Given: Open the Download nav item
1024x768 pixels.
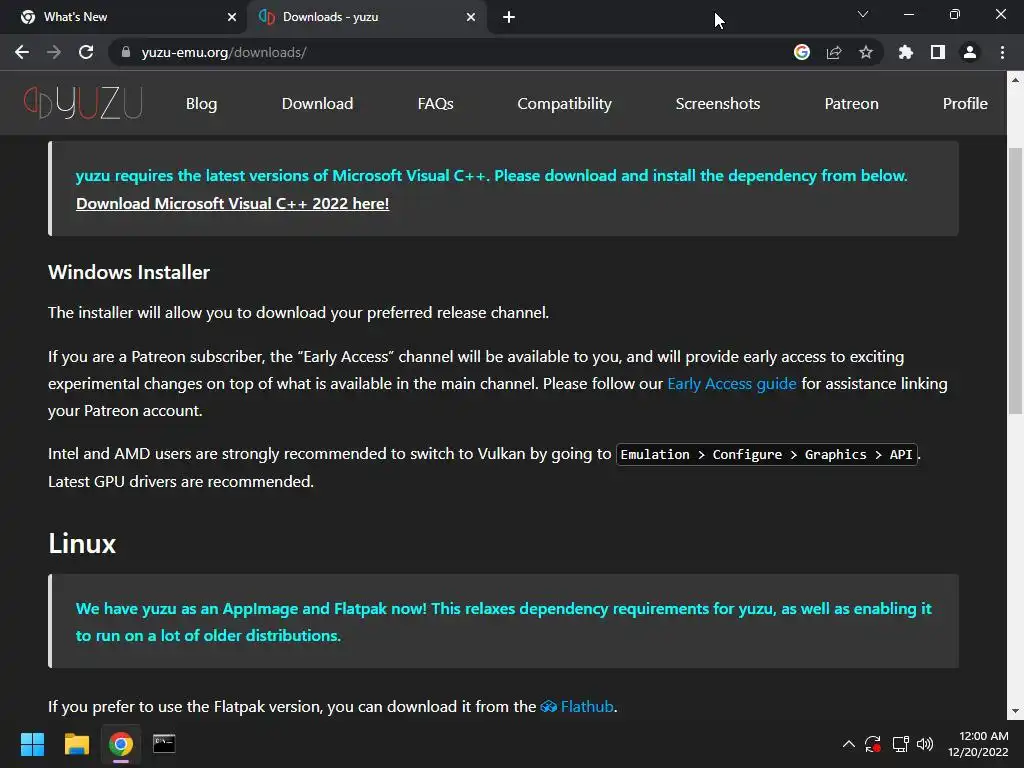Looking at the screenshot, I should [317, 104].
